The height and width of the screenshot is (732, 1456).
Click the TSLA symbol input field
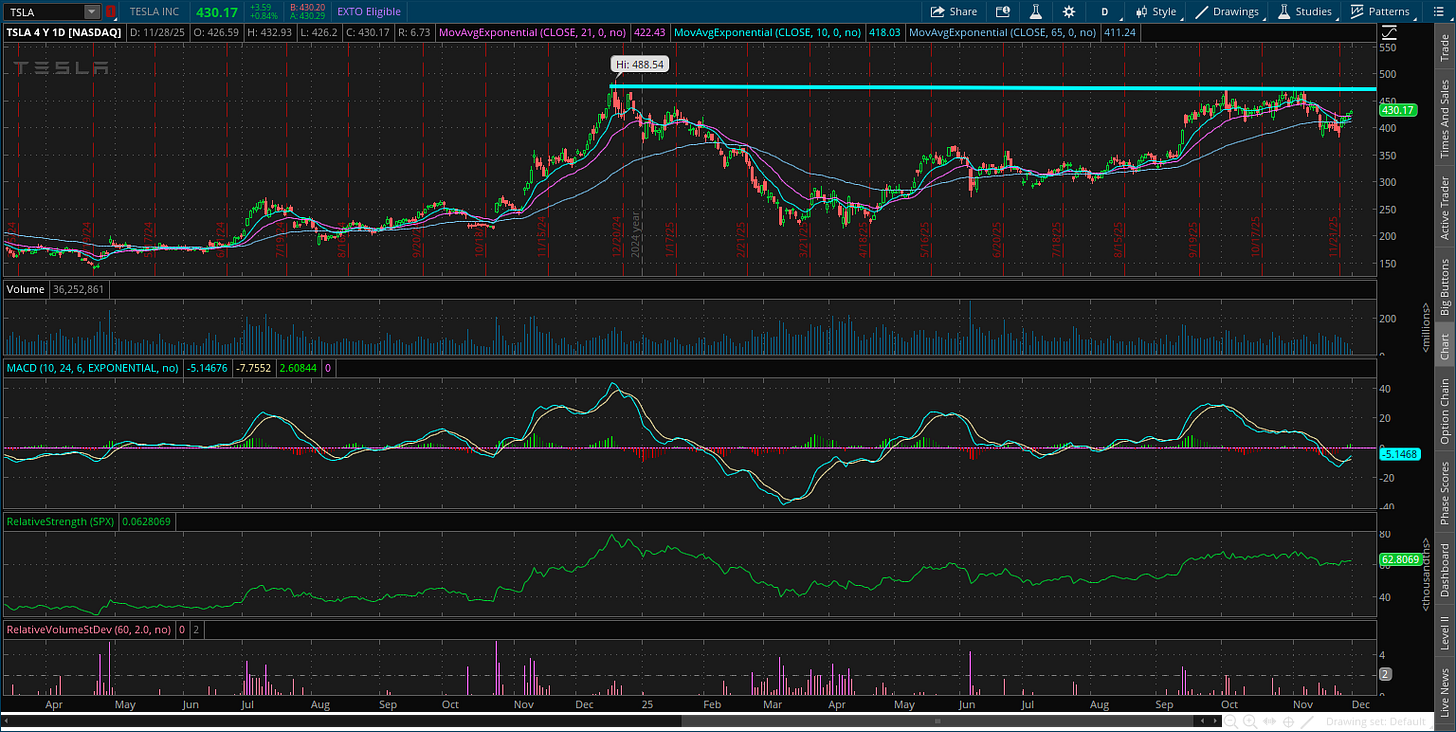pos(43,12)
